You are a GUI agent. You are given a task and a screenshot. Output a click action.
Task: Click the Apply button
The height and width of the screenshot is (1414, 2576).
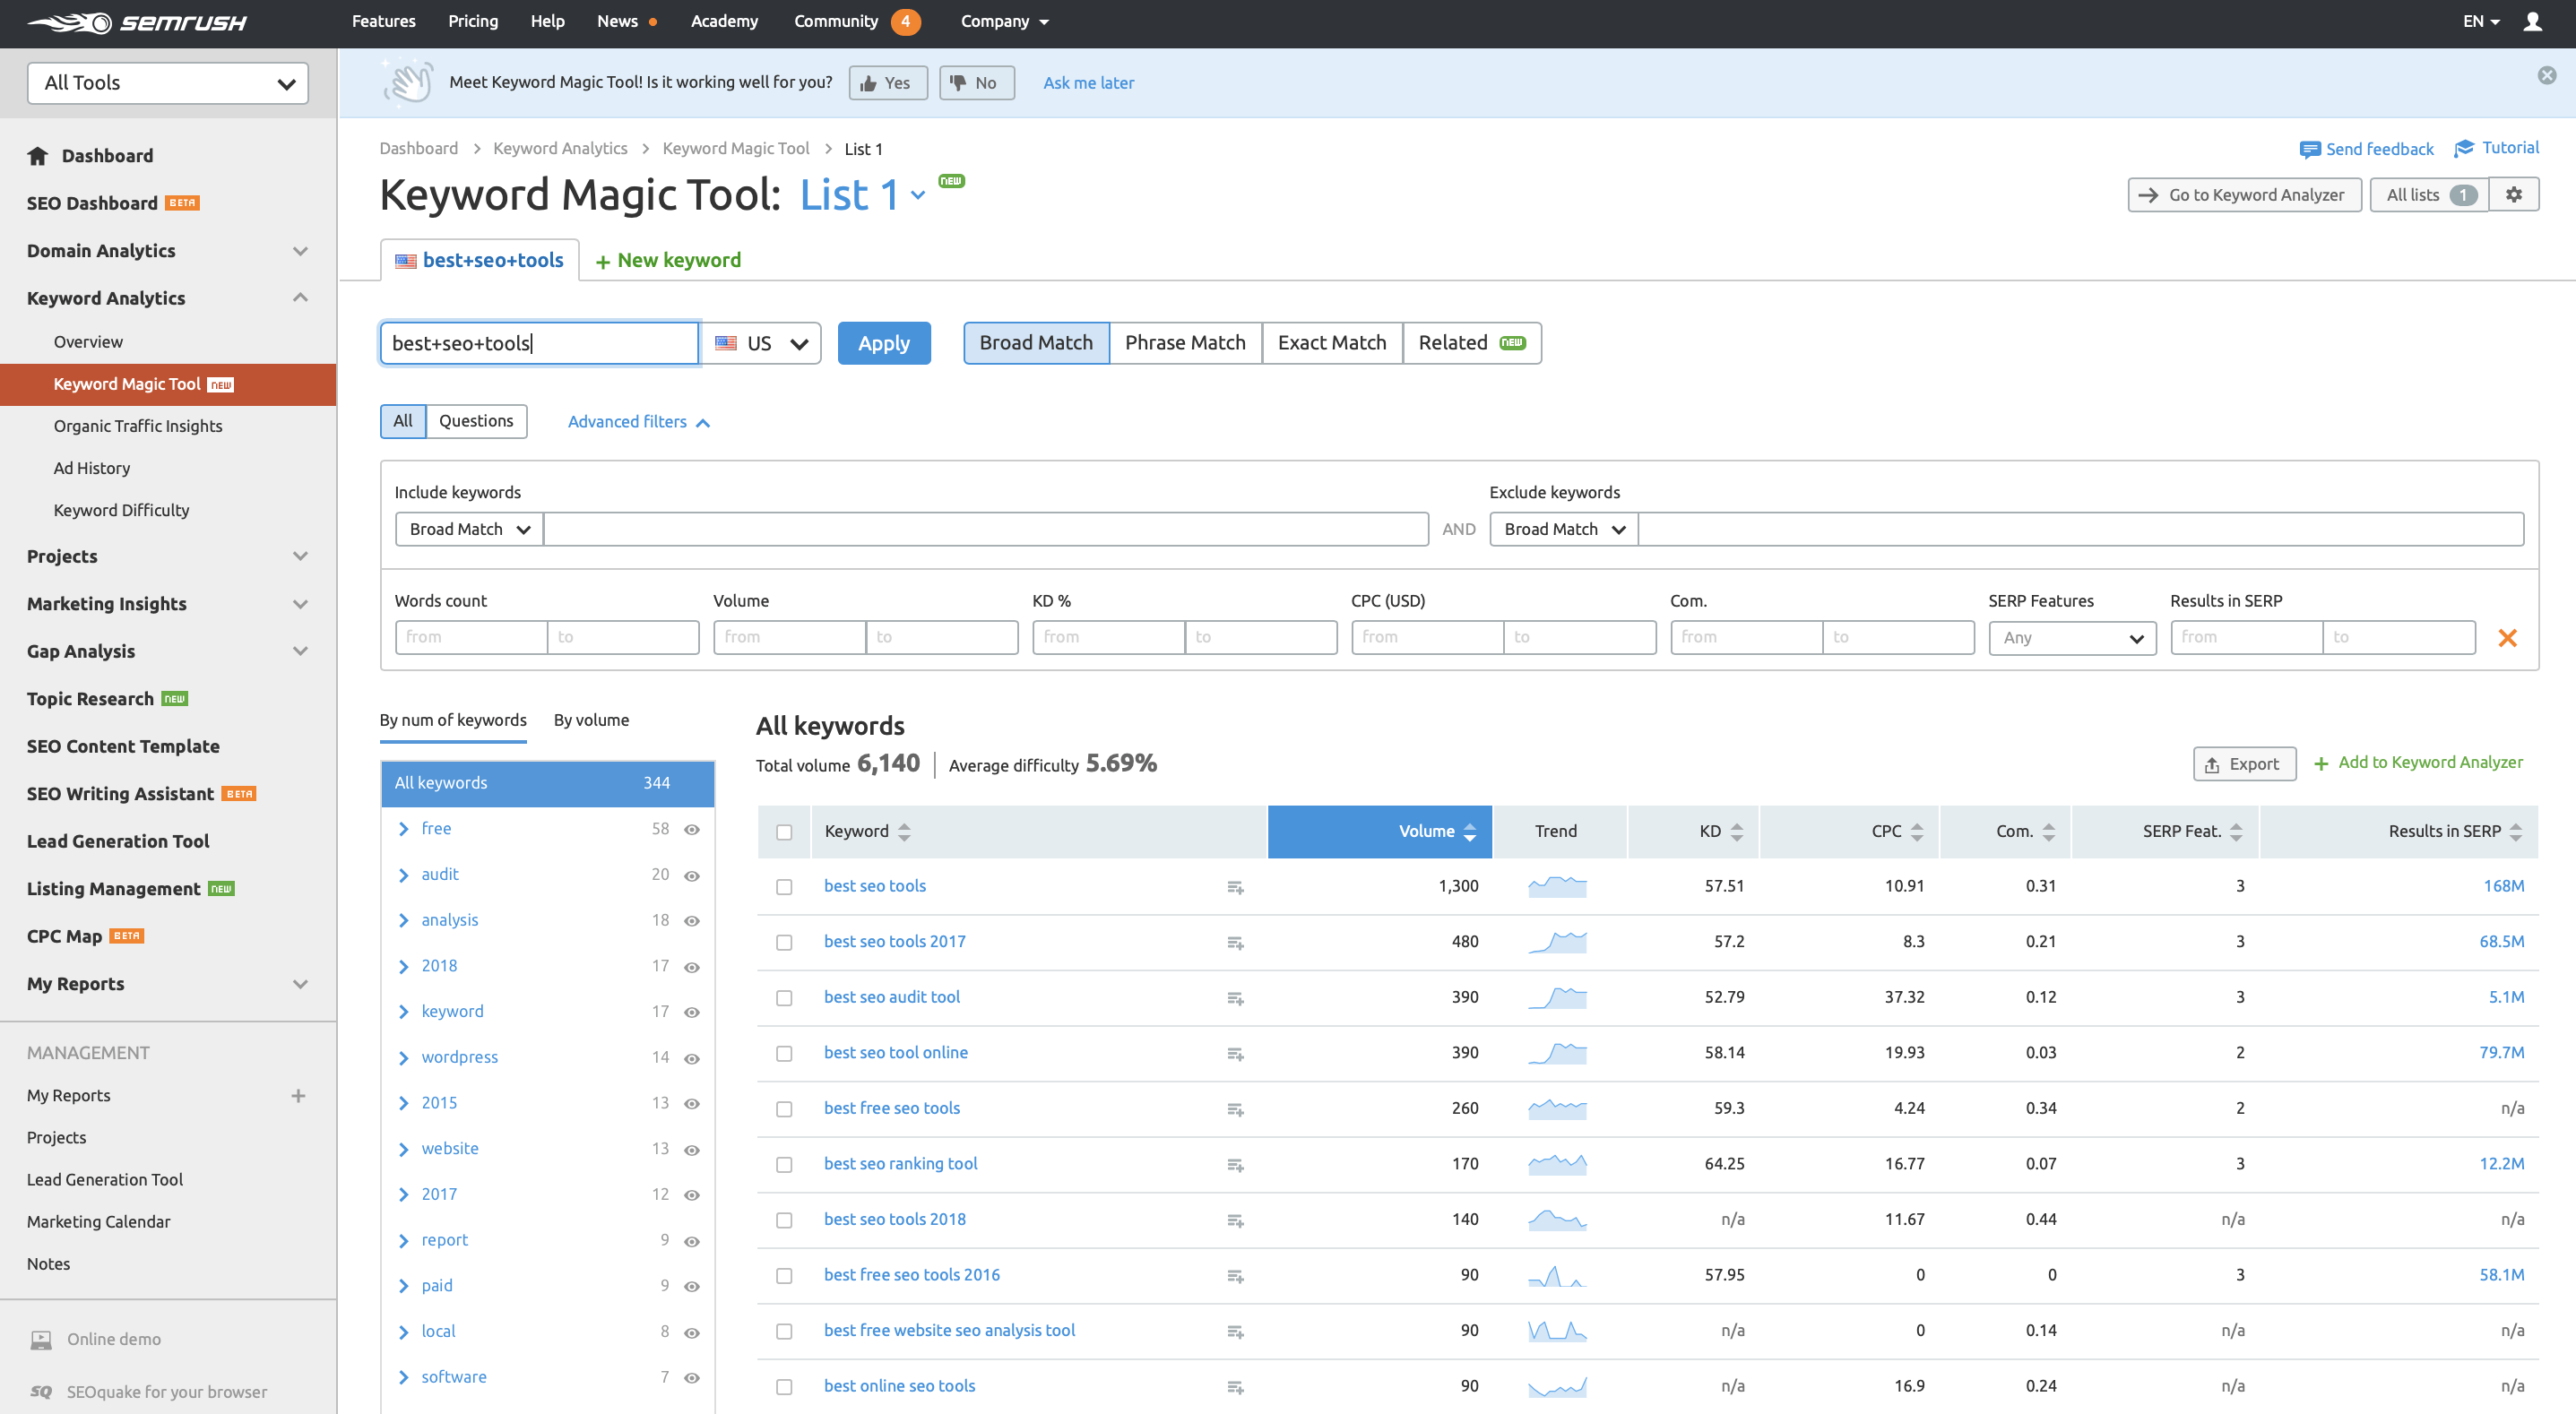(x=884, y=343)
